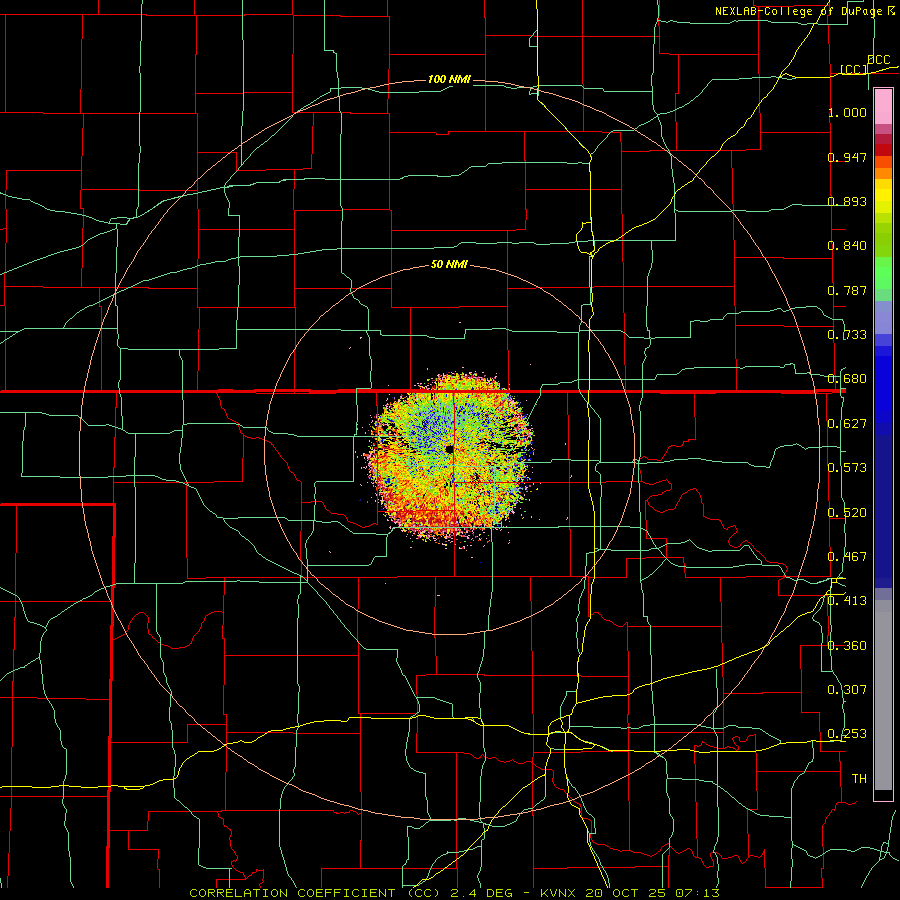The width and height of the screenshot is (900, 900).
Task: Click the 0.840 color scale value
Action: (847, 246)
